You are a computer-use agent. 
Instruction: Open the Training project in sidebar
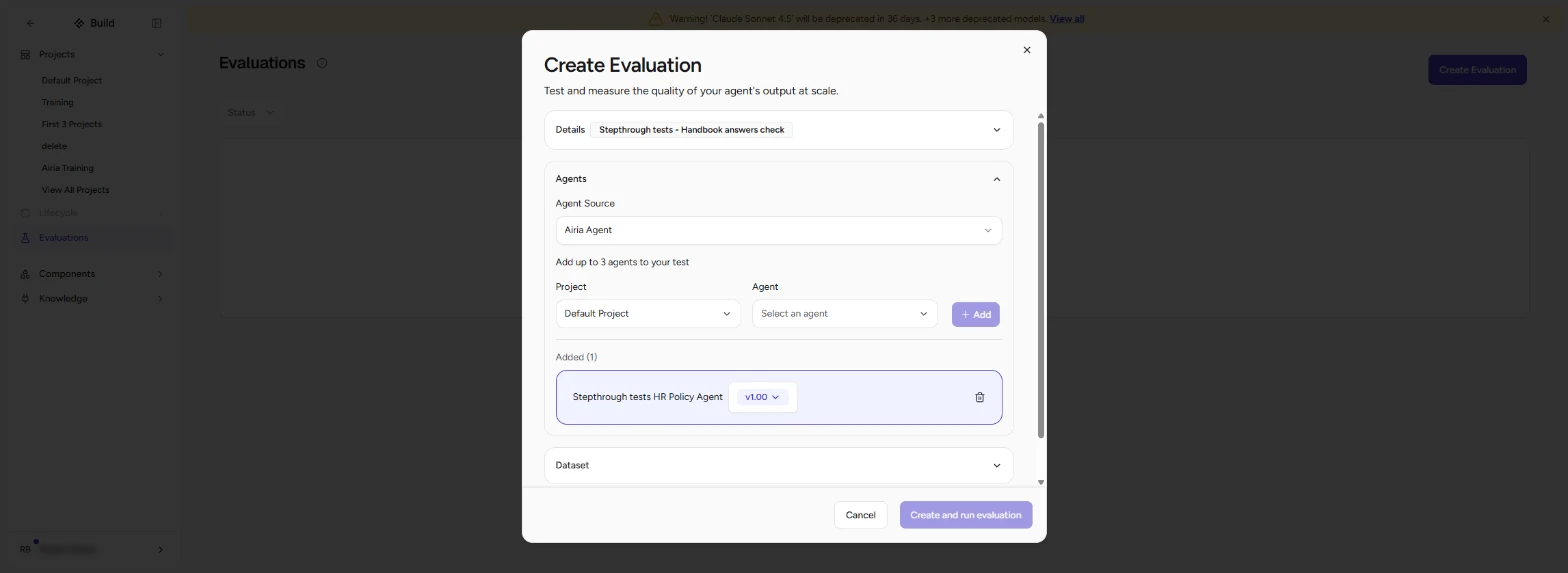pos(57,102)
